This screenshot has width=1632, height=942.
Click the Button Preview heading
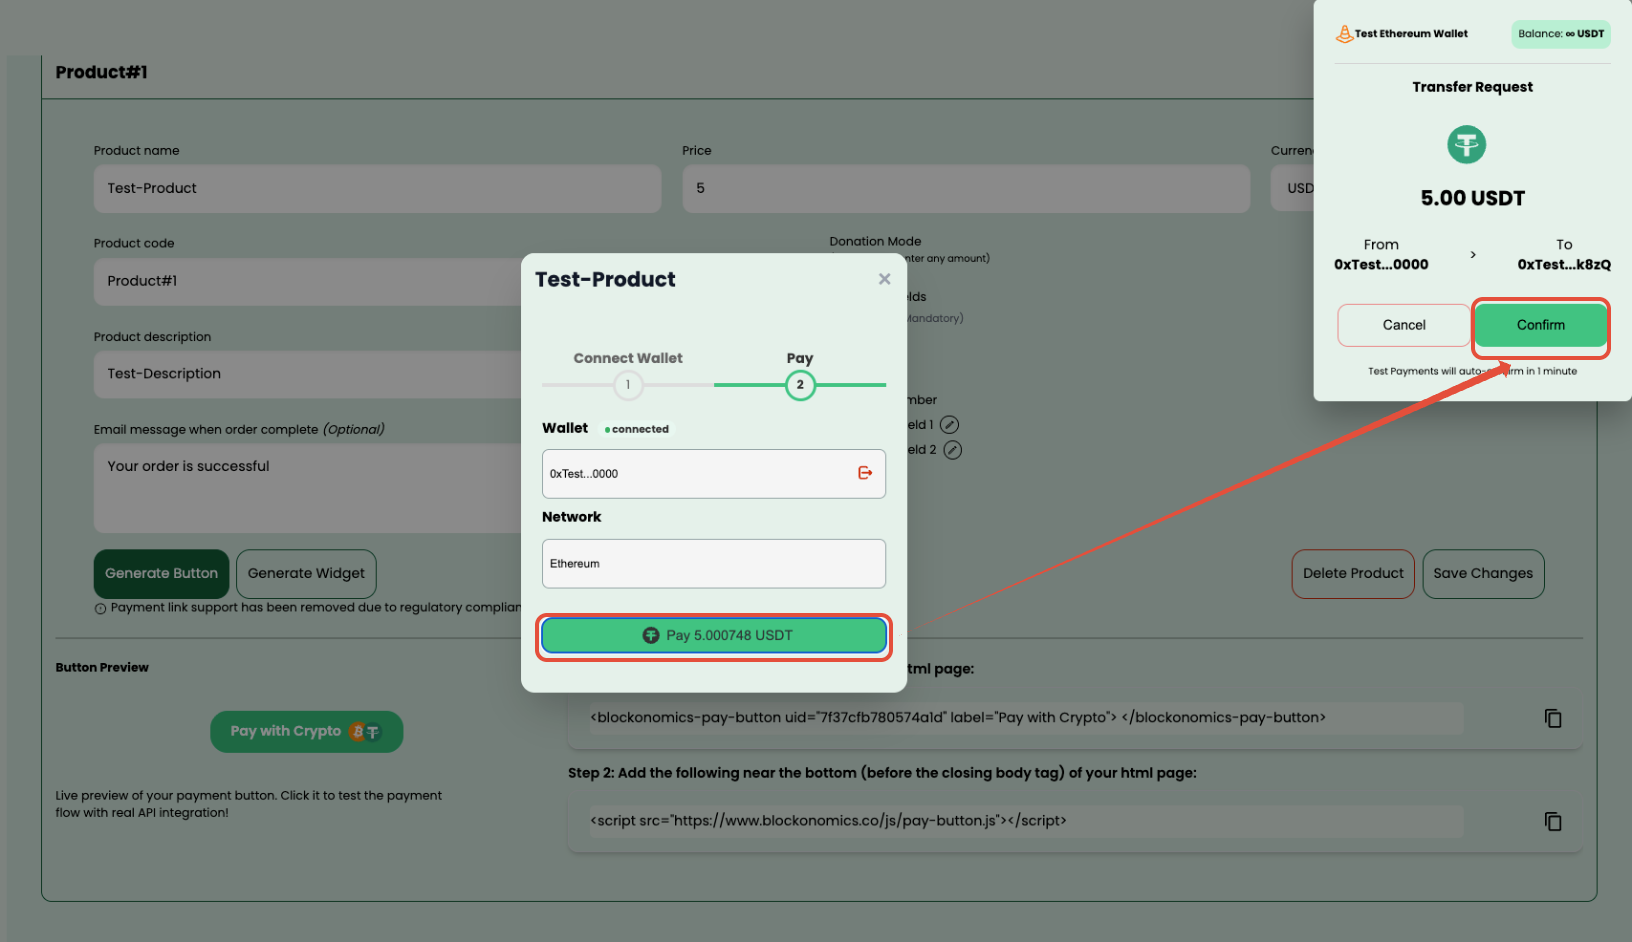(x=102, y=668)
